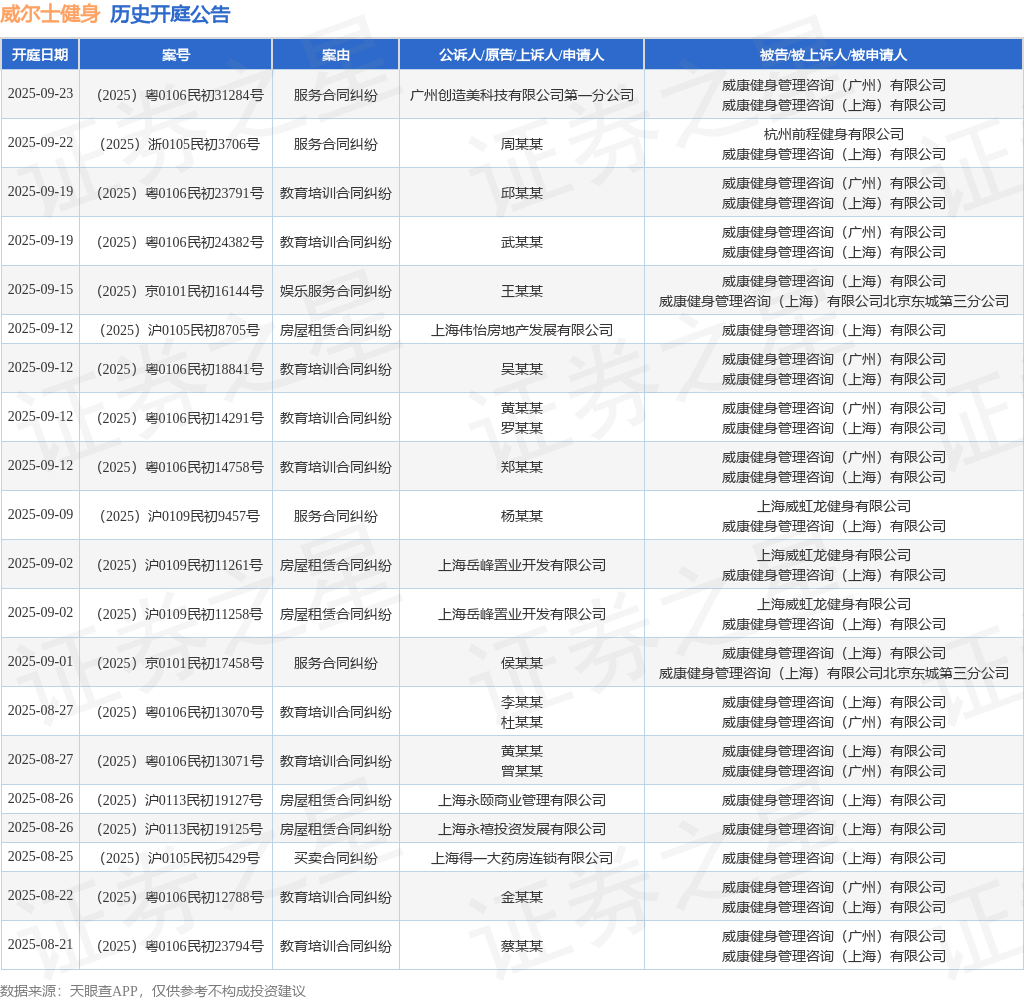This screenshot has width=1024, height=1000.
Task: Select case number 沪0109民初11261号
Action: (180, 566)
